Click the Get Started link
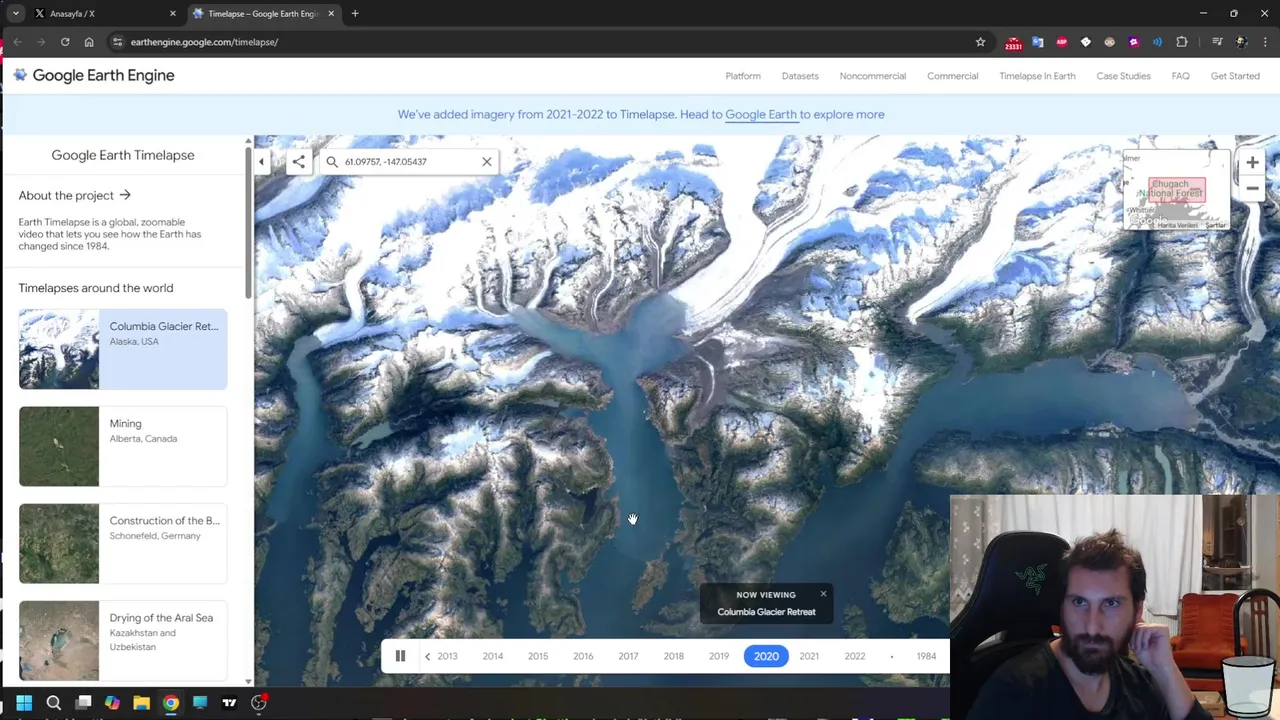 pyautogui.click(x=1235, y=76)
